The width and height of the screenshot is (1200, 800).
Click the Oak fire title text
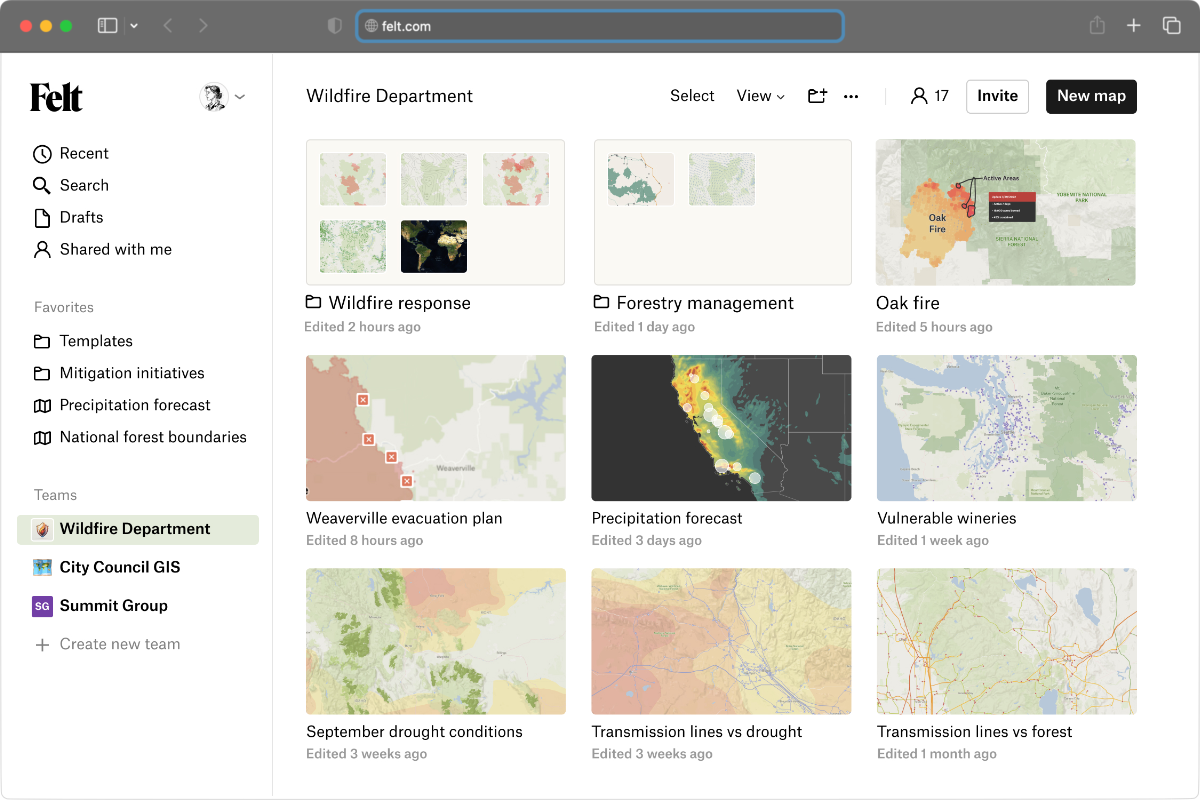908,303
